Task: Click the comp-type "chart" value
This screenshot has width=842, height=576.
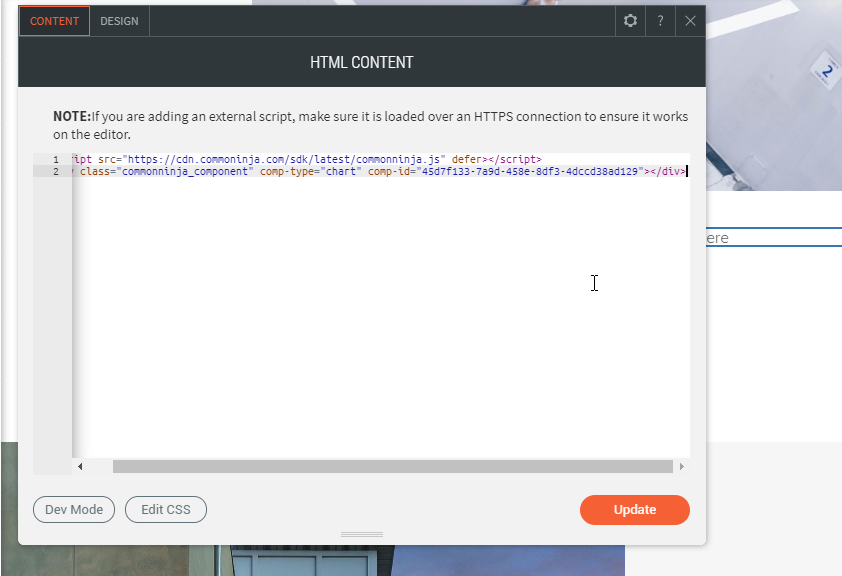Action: pyautogui.click(x=341, y=172)
